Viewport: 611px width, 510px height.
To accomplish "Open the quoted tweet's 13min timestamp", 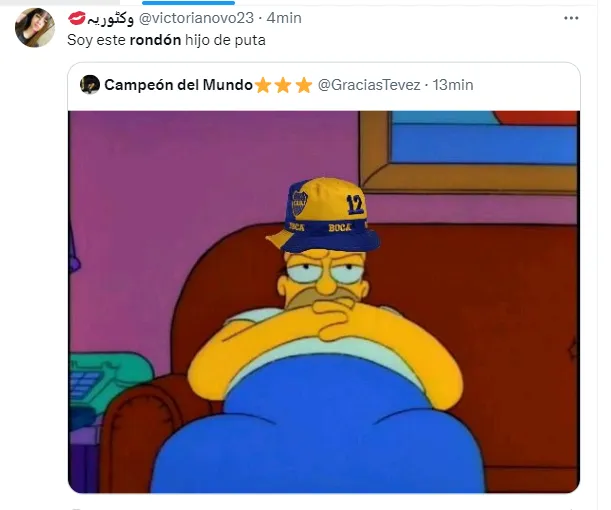I will 453,85.
